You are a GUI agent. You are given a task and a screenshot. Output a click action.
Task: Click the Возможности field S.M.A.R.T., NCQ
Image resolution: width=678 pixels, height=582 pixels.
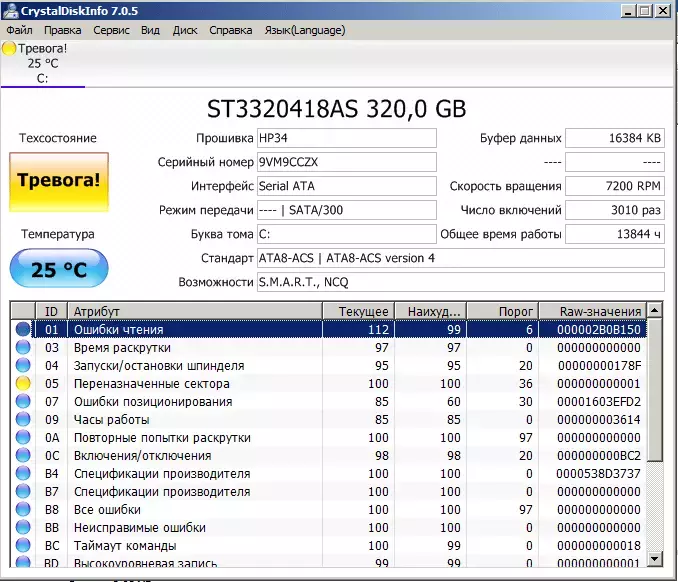tap(461, 282)
